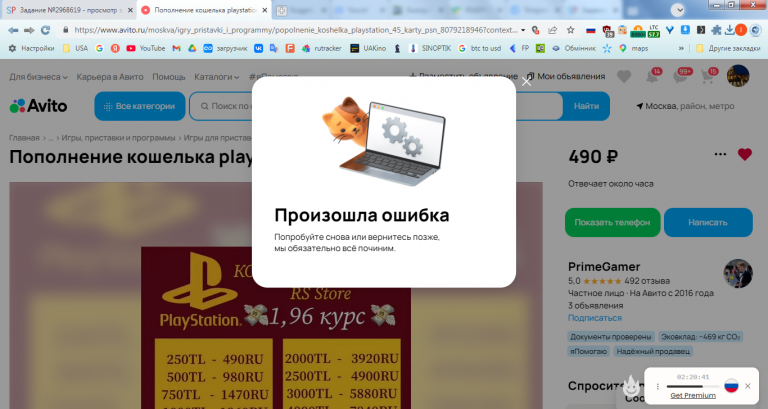768x409 pixels.
Task: Open the tab search dropdown button
Action: pyautogui.click(x=678, y=10)
